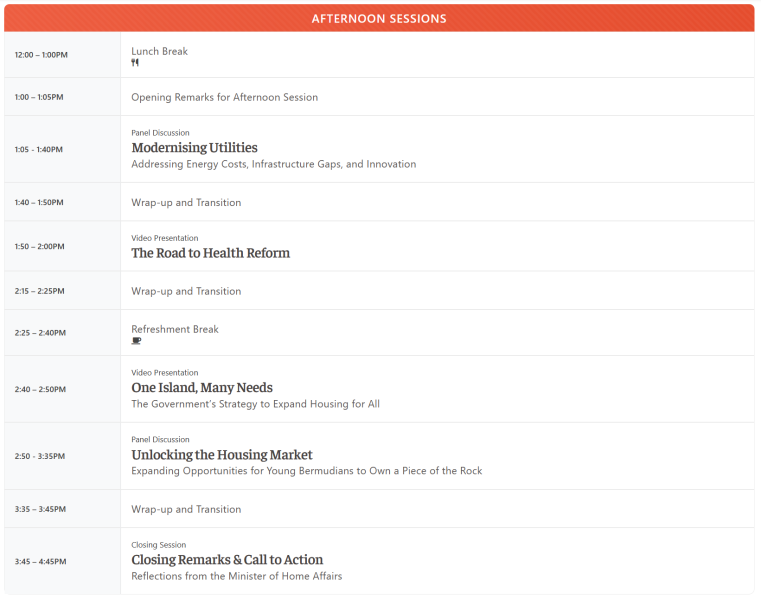Viewport: 761px width, 600px height.
Task: Click the fork and knife lunch icon
Action: [x=135, y=63]
